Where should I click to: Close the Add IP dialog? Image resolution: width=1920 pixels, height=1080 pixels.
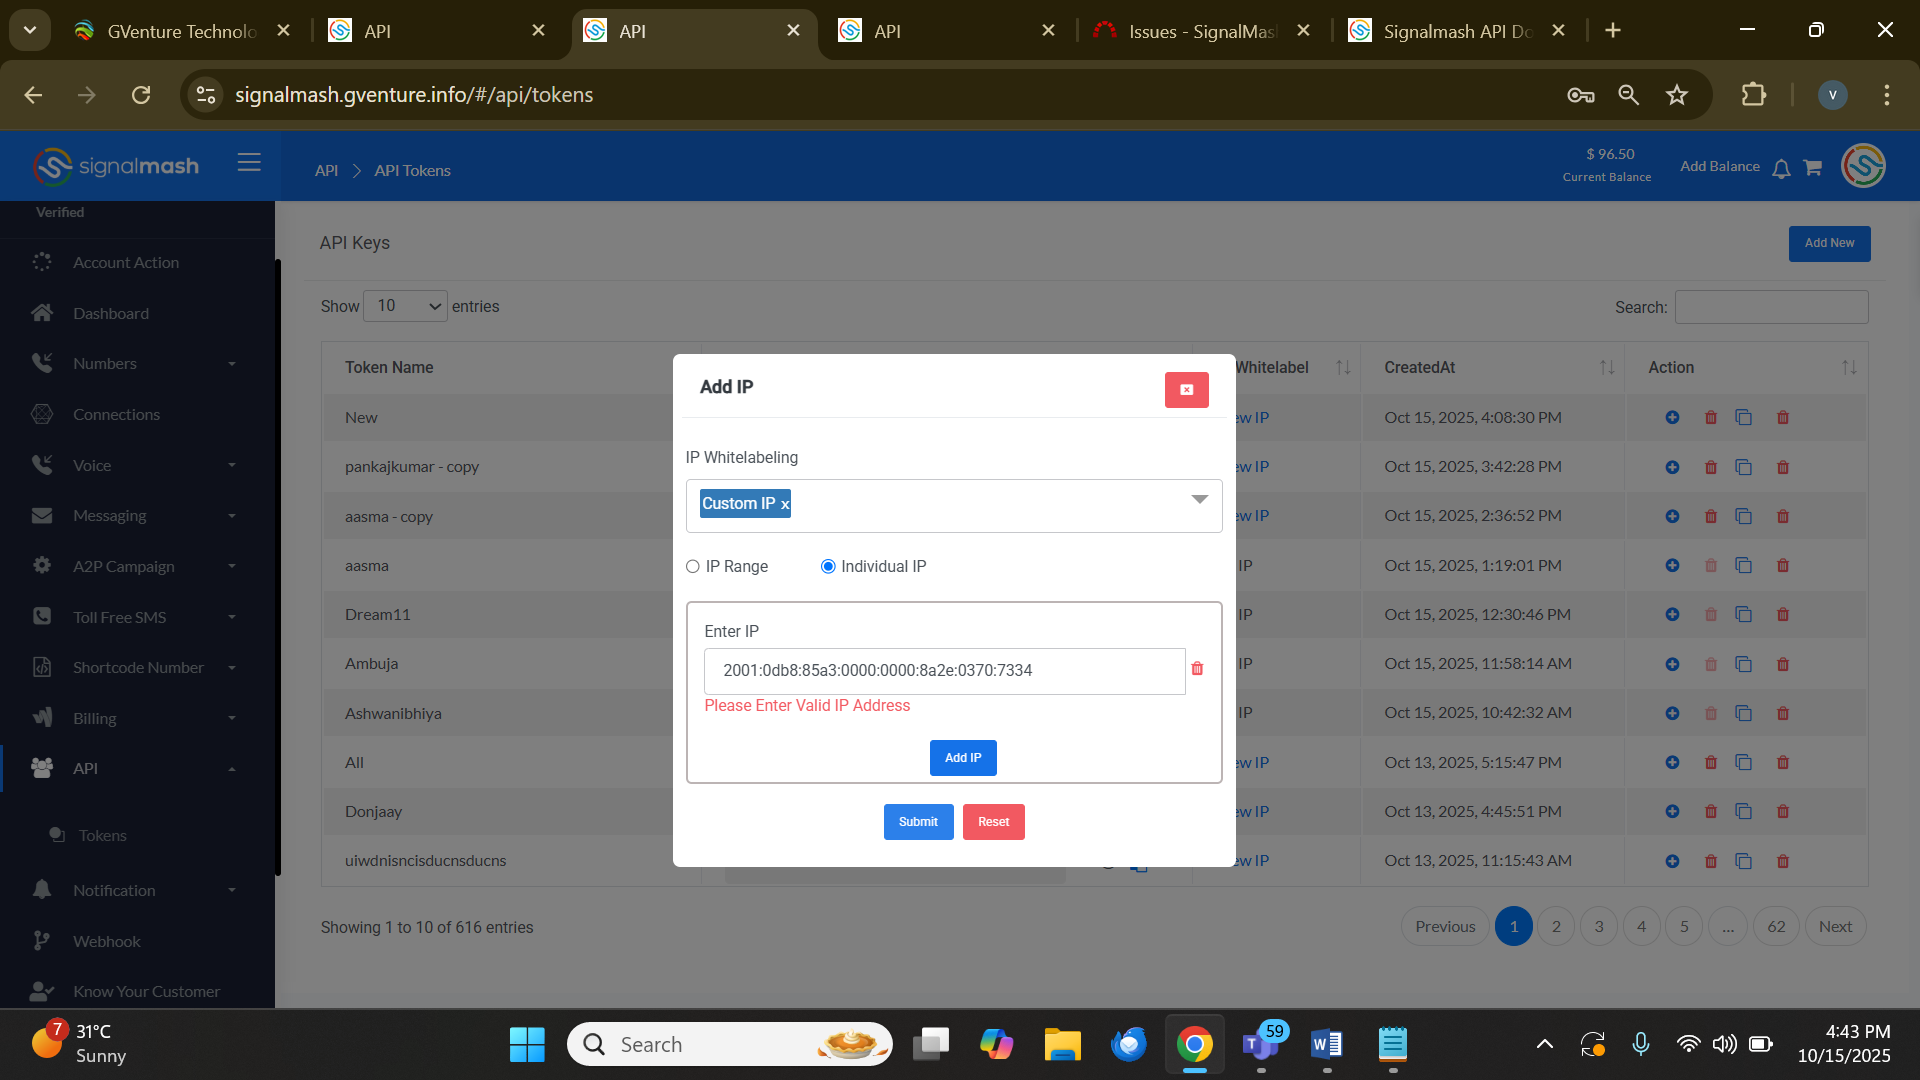click(x=1186, y=390)
